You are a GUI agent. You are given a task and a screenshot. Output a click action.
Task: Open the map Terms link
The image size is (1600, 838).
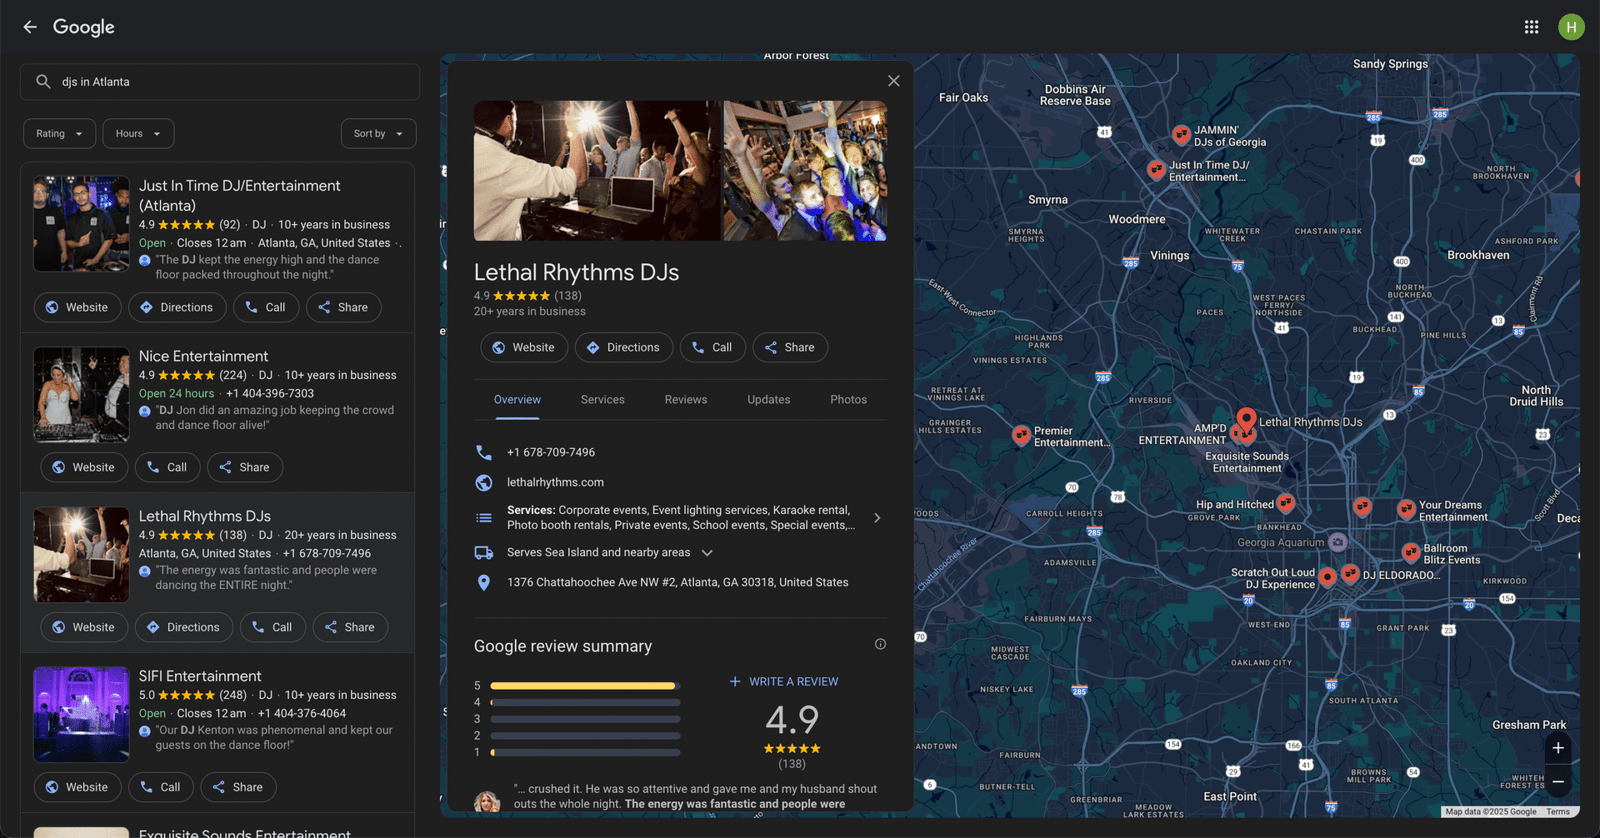tap(1557, 812)
